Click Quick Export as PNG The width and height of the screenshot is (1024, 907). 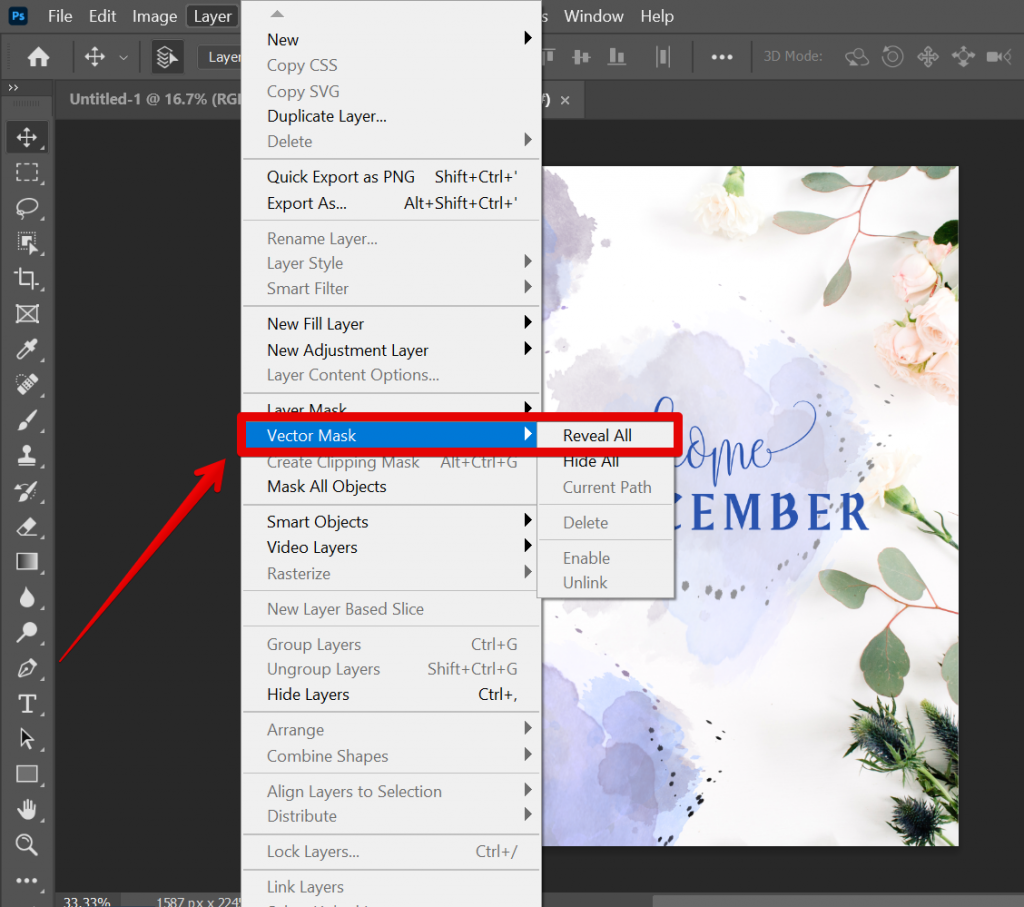pyautogui.click(x=340, y=177)
